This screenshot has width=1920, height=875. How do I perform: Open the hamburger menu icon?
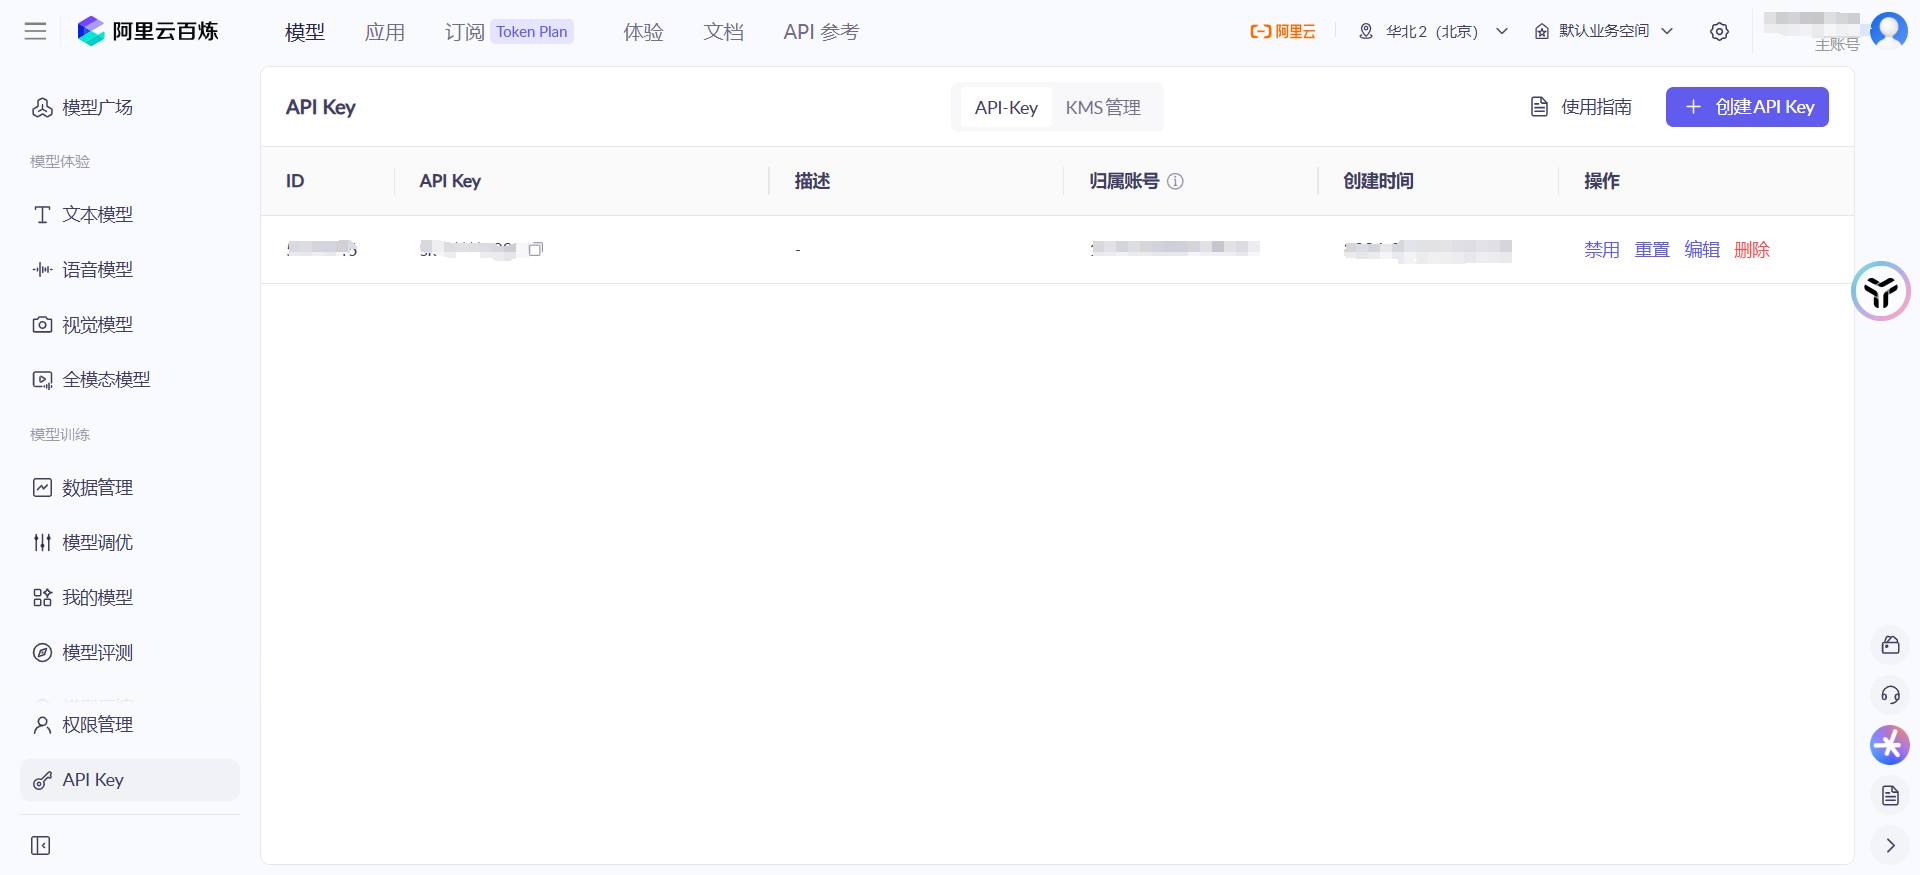pos(36,31)
